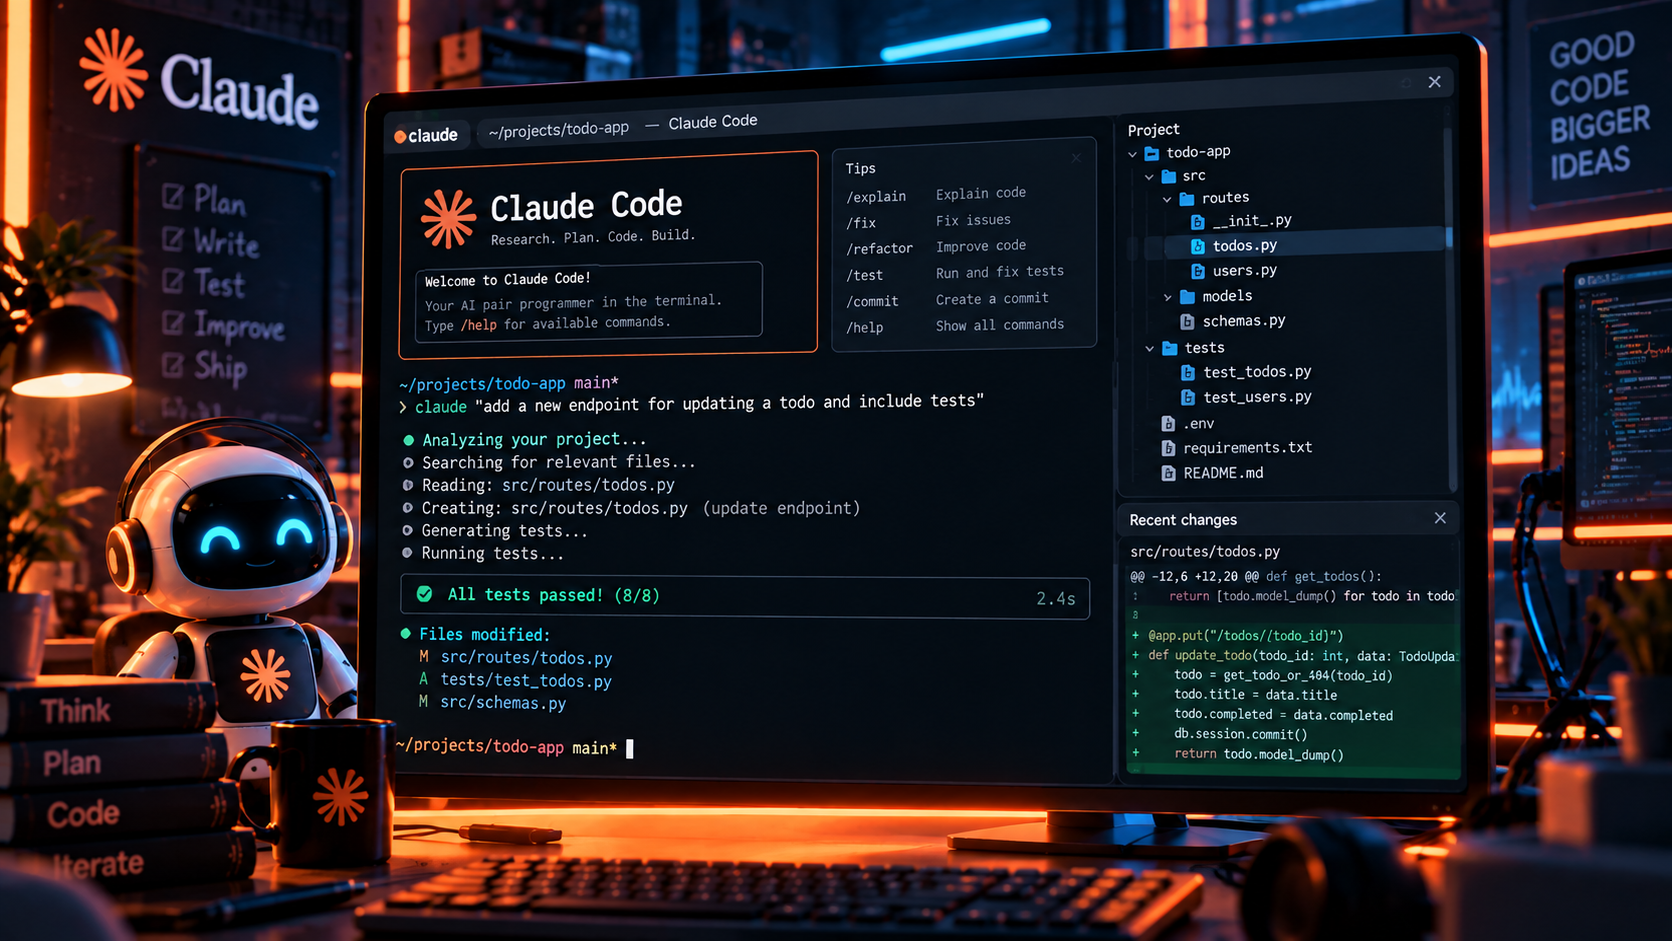Click the .env file icon
This screenshot has height=941, width=1672.
[1168, 424]
